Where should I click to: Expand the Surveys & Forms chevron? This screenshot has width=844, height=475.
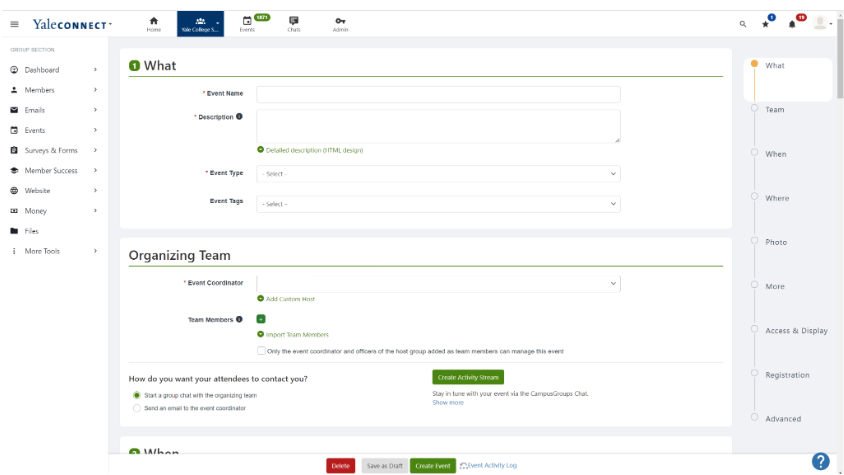(x=95, y=150)
